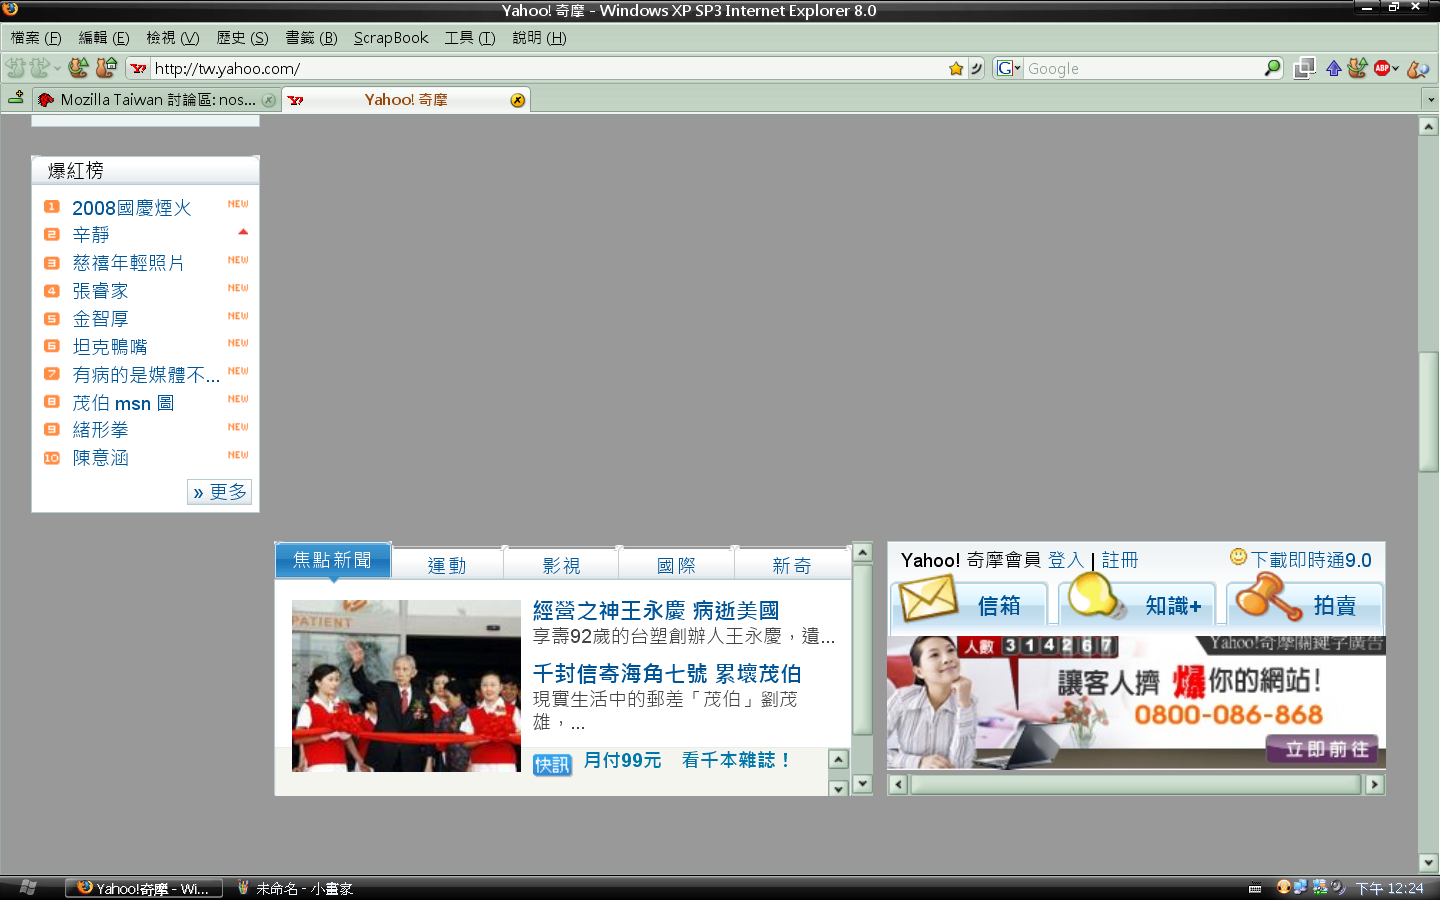
Task: Expand the list-all-tabs dropdown arrow
Action: (x=1430, y=100)
